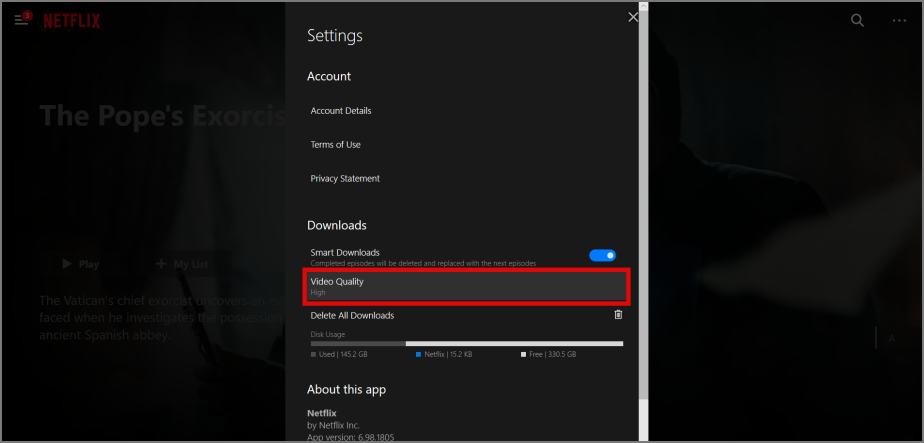
Task: Click The Pope's Exorcist title
Action: tap(163, 115)
